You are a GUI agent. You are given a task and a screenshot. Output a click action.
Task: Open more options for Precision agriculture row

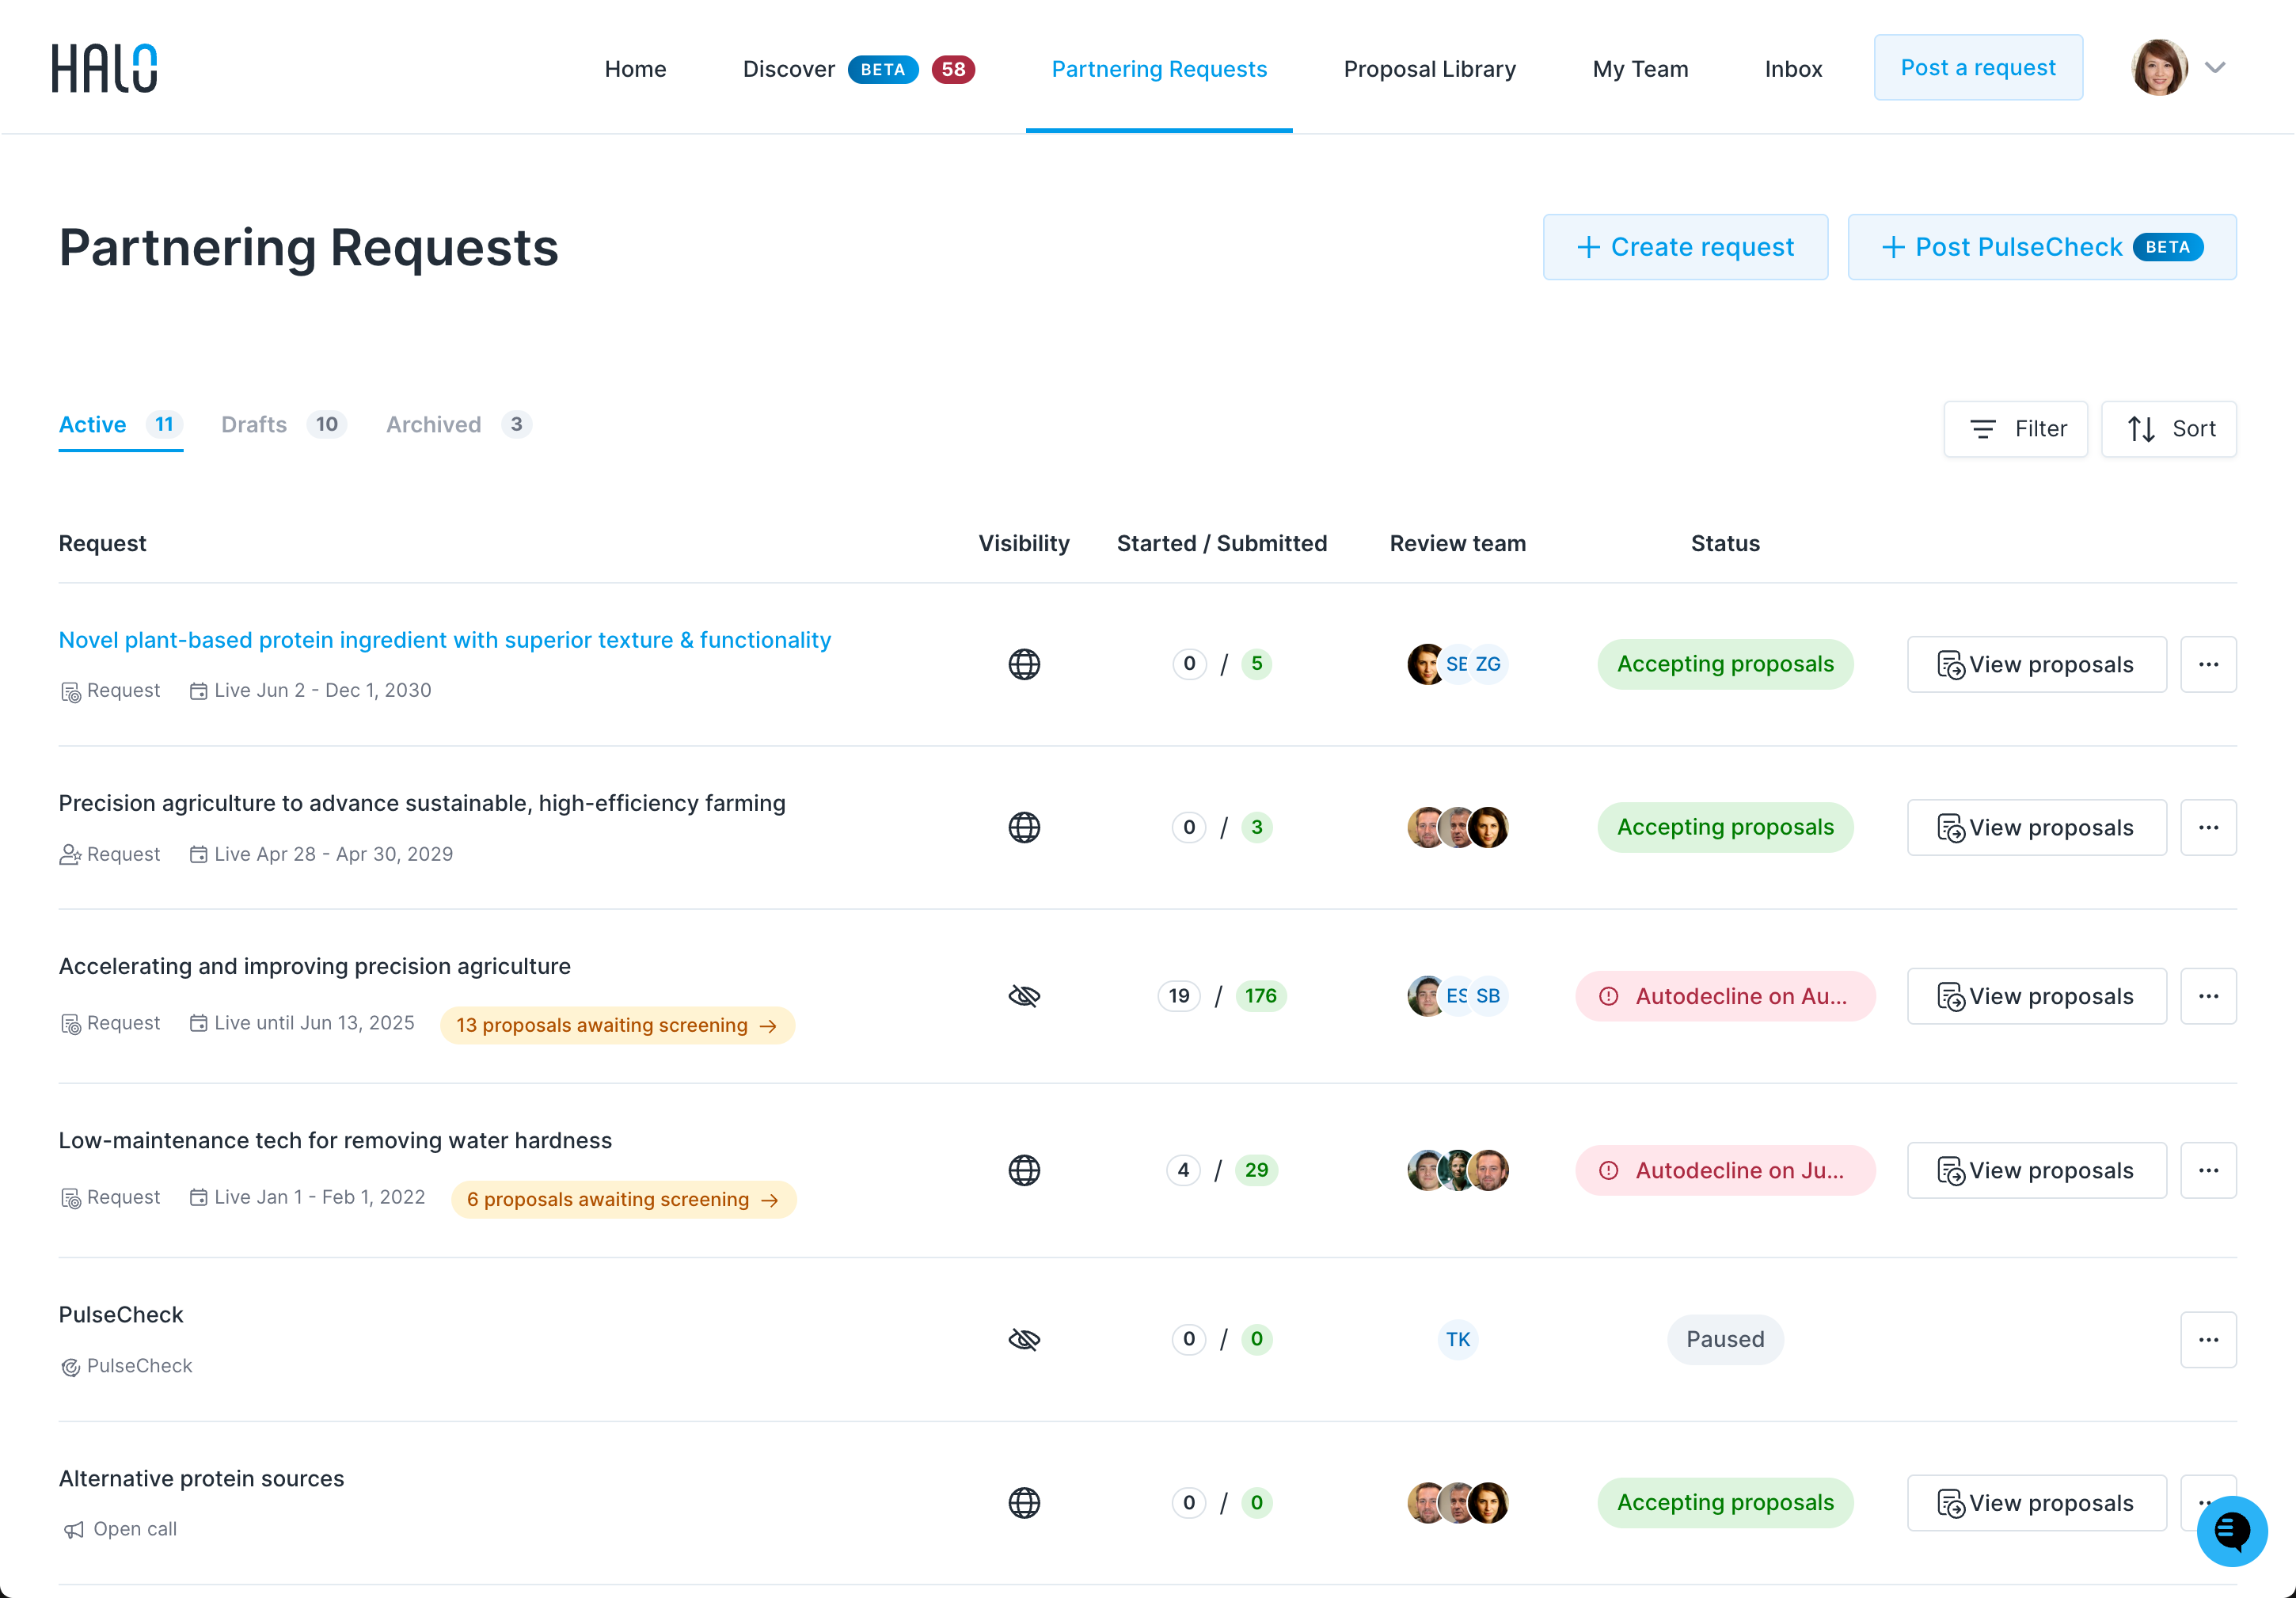point(2208,827)
